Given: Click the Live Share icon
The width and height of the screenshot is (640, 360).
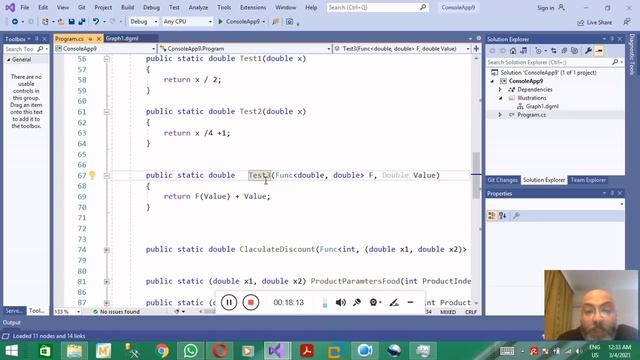Looking at the screenshot, I should point(580,22).
